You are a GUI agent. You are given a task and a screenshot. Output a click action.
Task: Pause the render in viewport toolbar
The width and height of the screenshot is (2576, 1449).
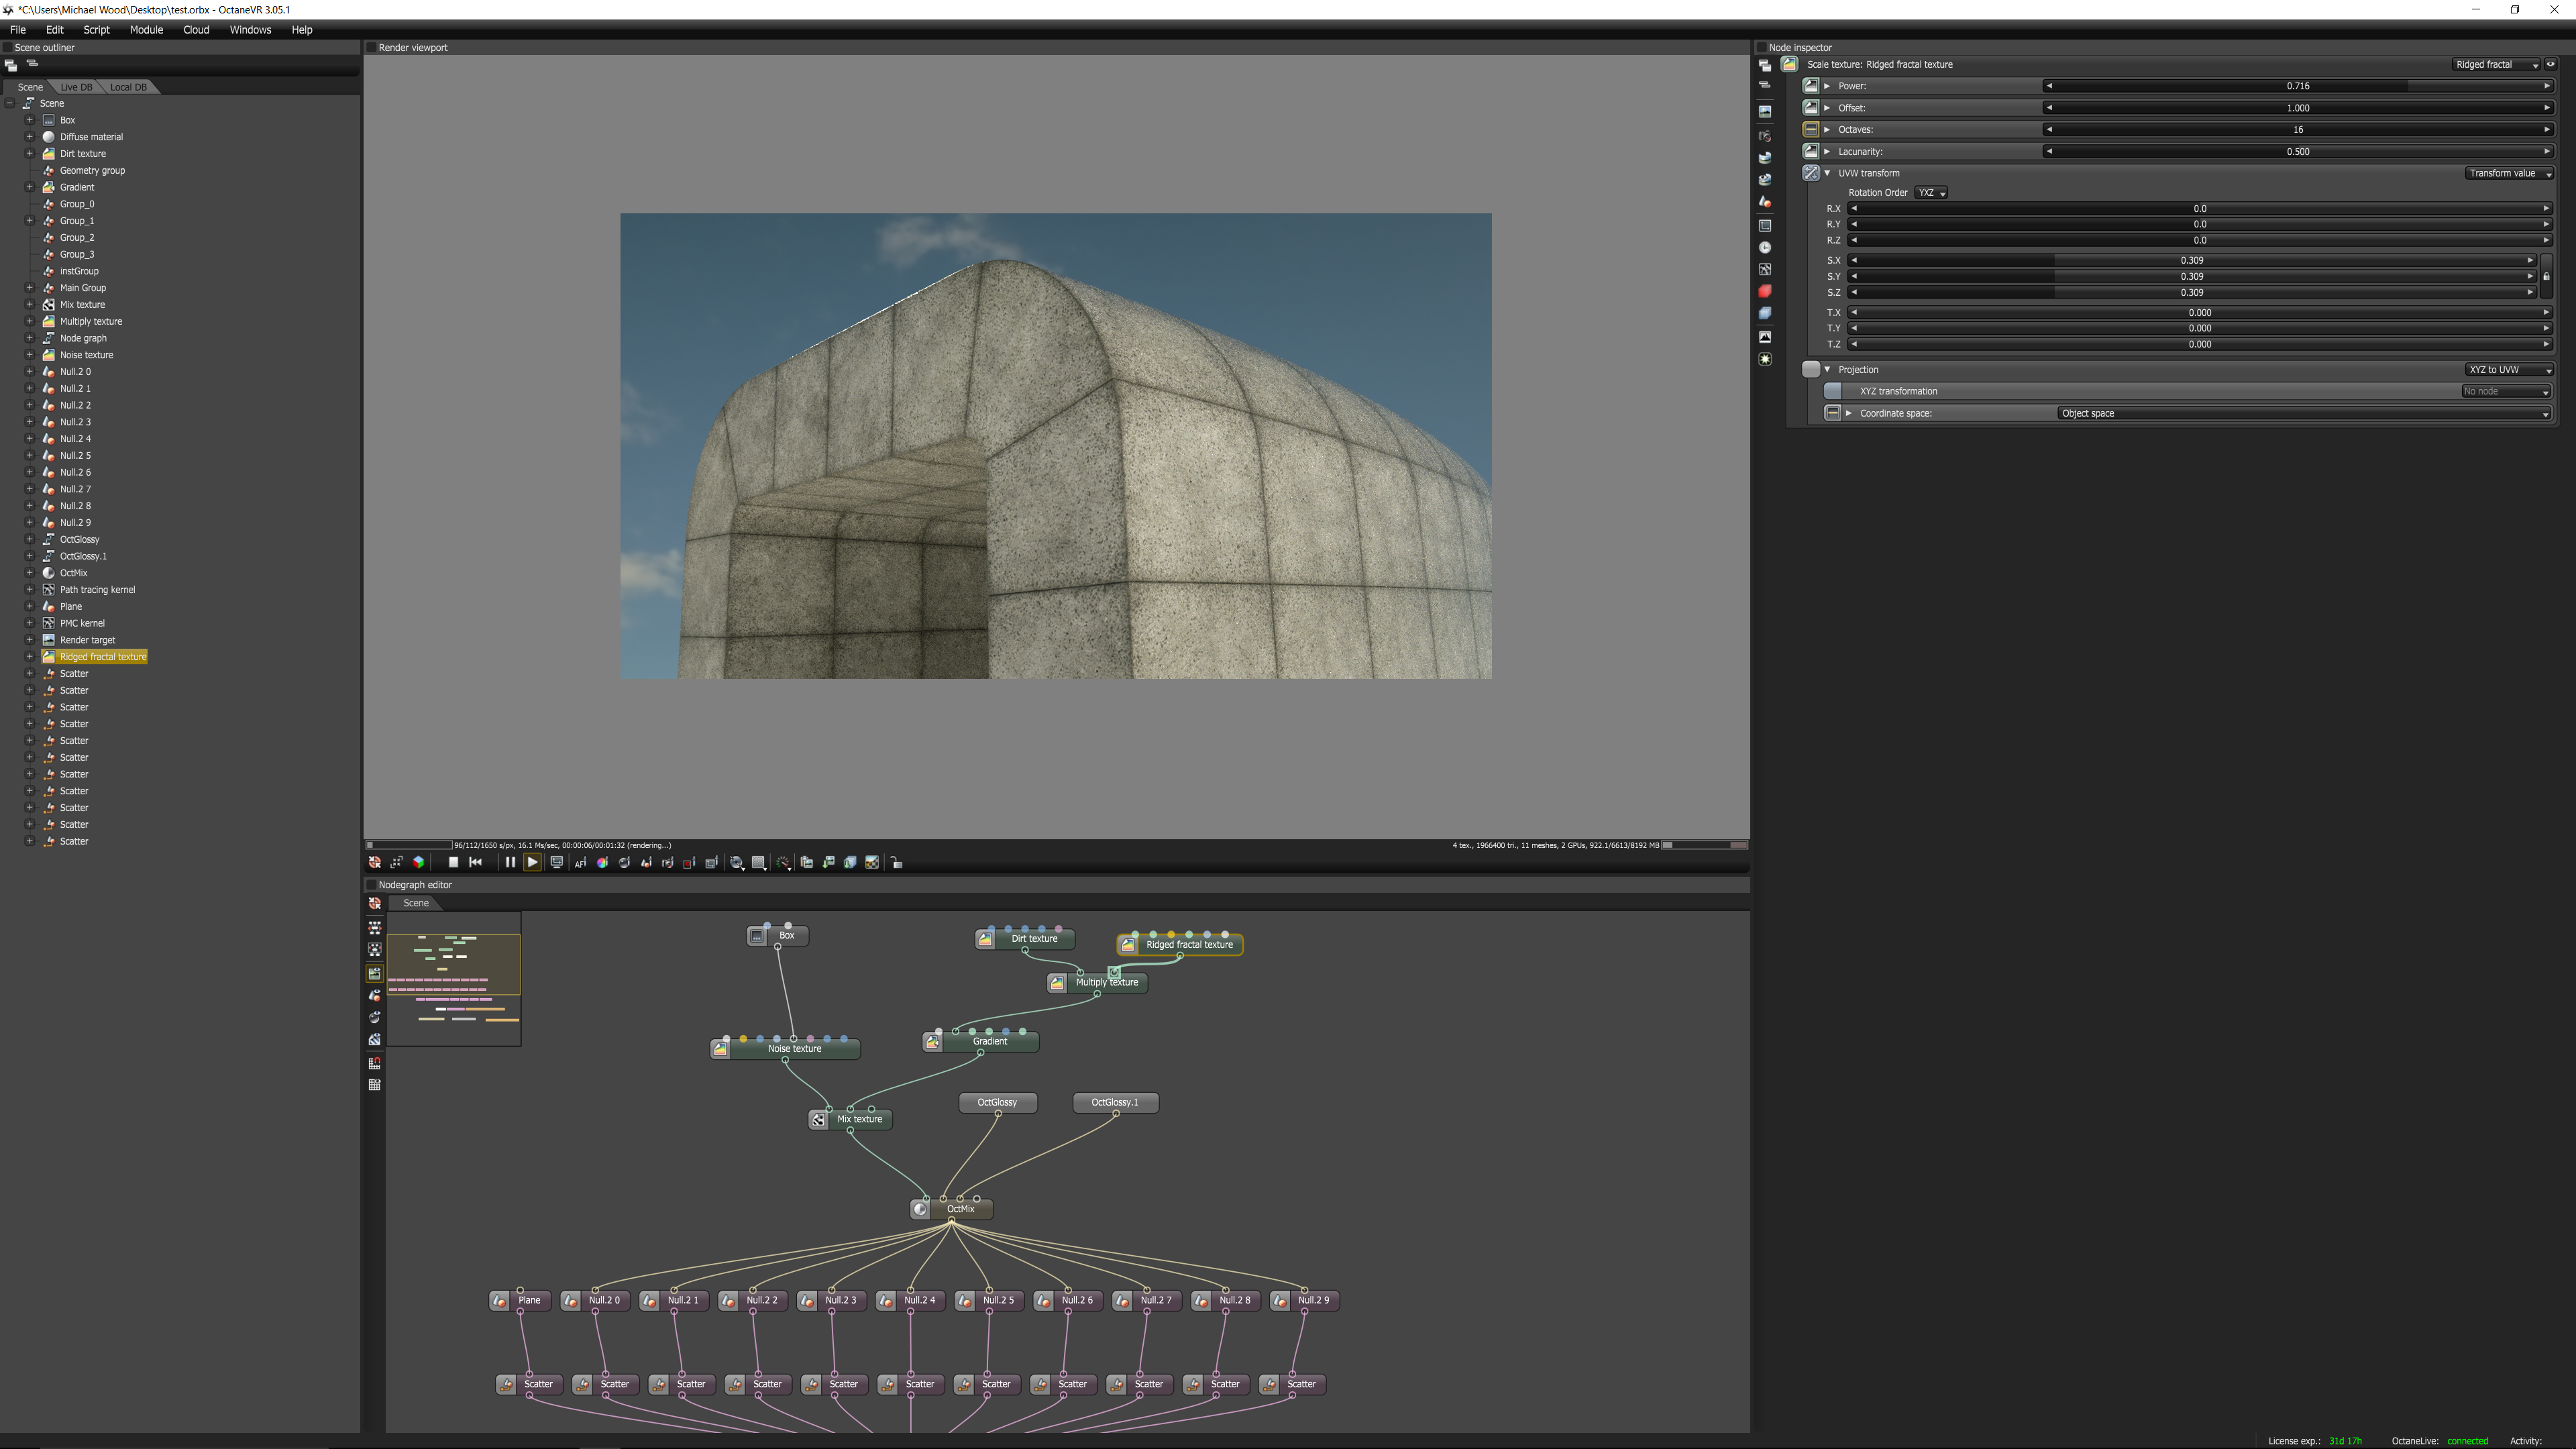click(x=510, y=862)
